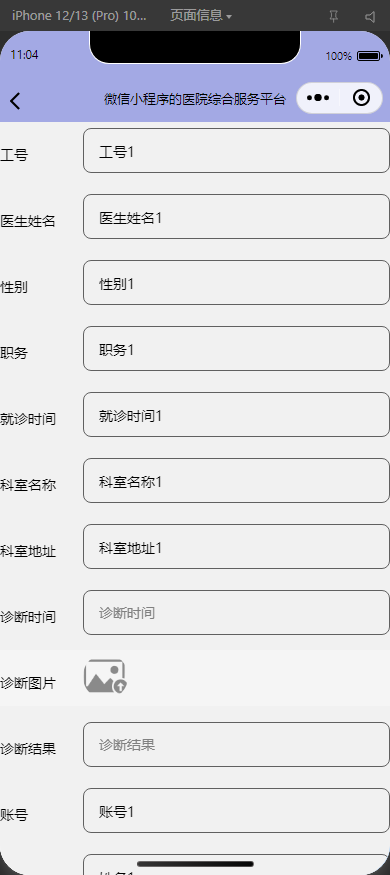The height and width of the screenshot is (875, 390).
Task: Click the 科室地址 text box
Action: point(237,546)
